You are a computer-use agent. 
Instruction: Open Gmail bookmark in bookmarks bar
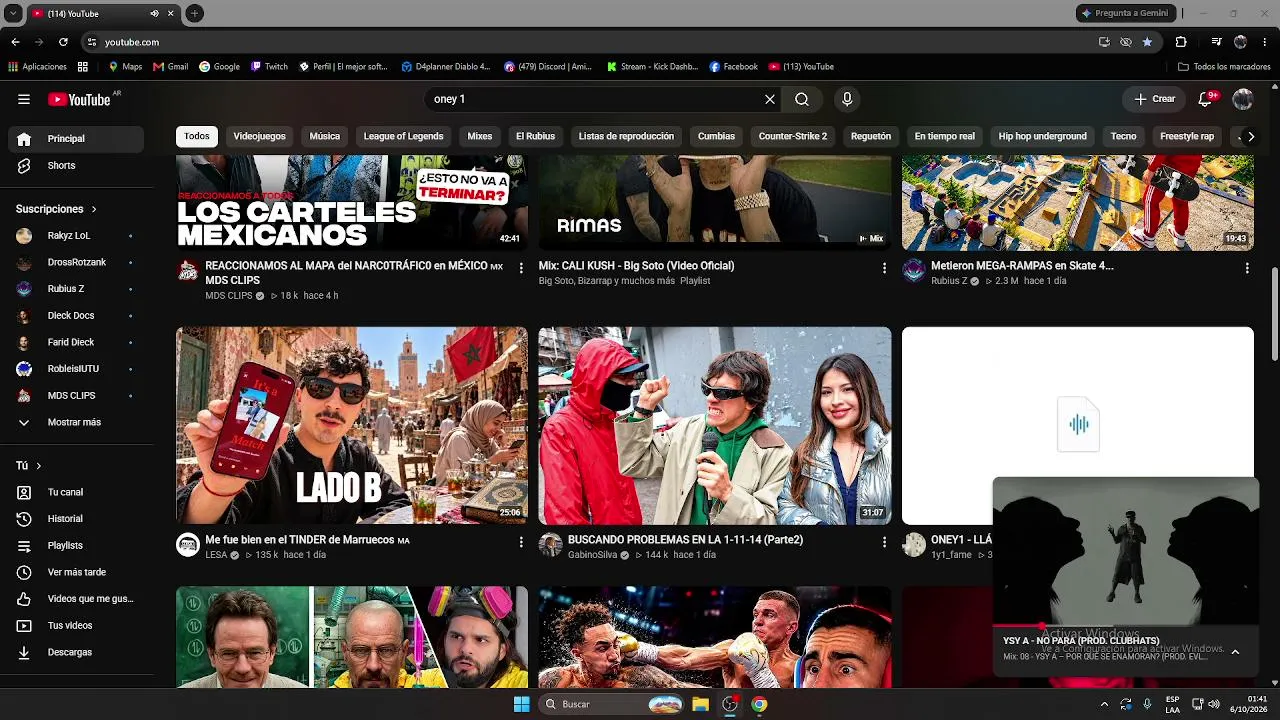(x=170, y=67)
